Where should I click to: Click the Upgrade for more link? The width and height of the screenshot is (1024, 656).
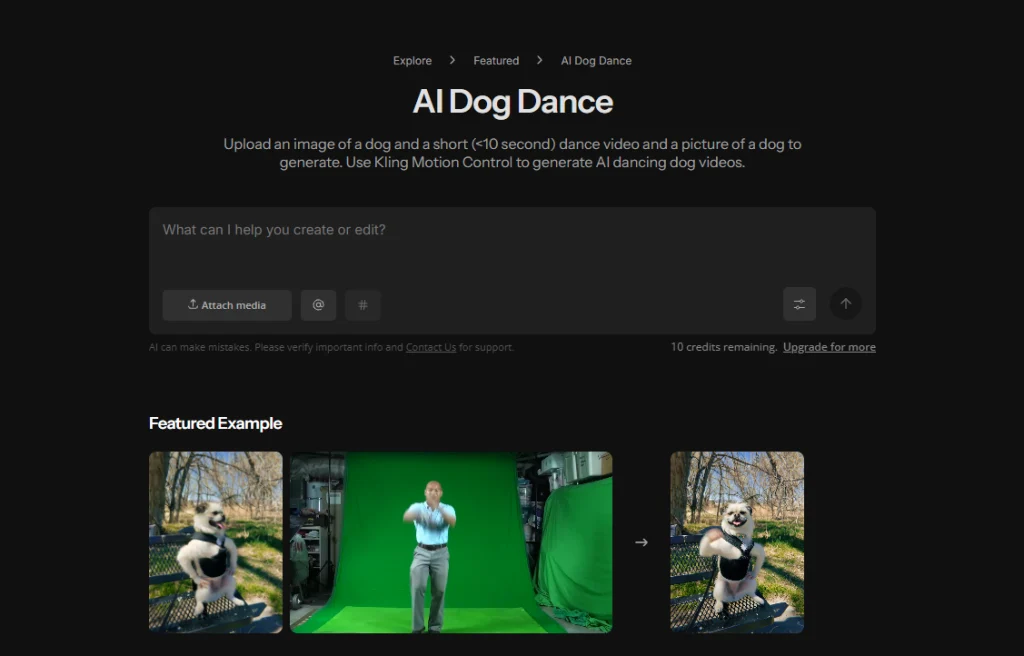(829, 348)
